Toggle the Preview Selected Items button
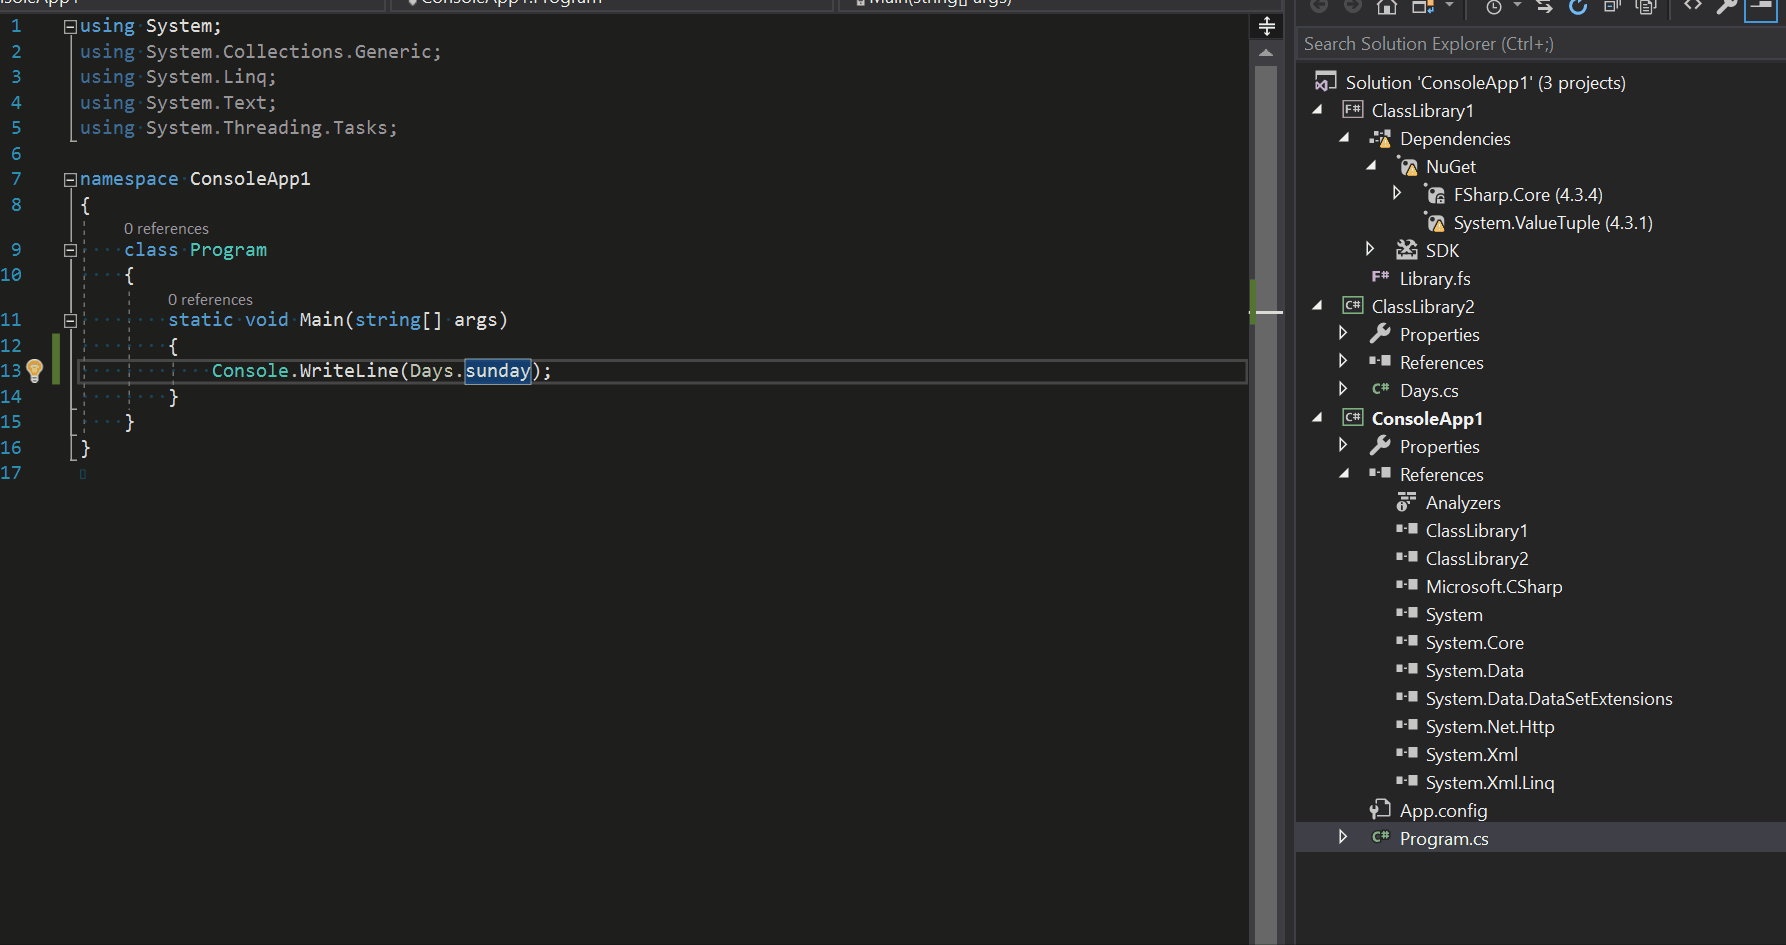This screenshot has height=945, width=1786. [x=1761, y=7]
